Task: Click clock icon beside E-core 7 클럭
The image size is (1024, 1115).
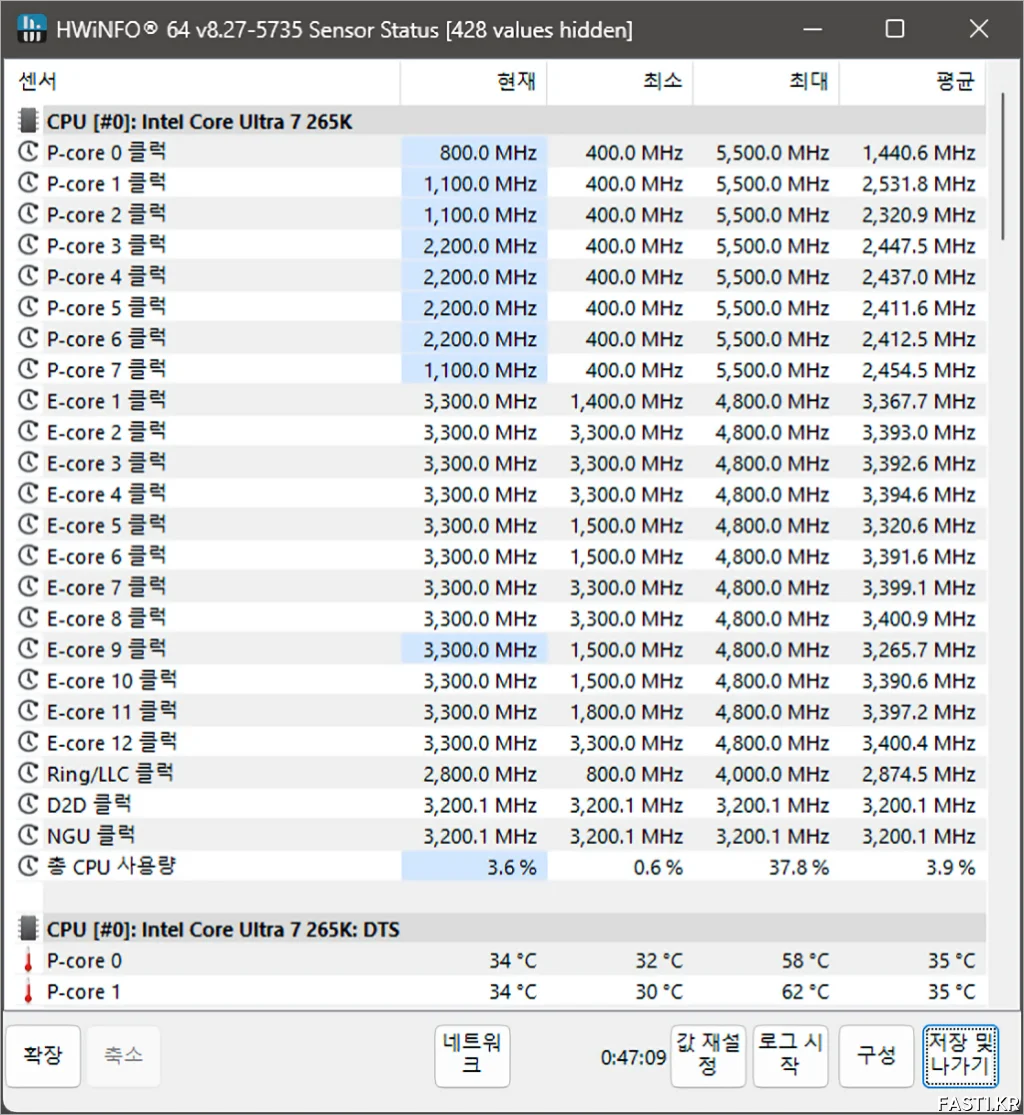Action: (28, 587)
